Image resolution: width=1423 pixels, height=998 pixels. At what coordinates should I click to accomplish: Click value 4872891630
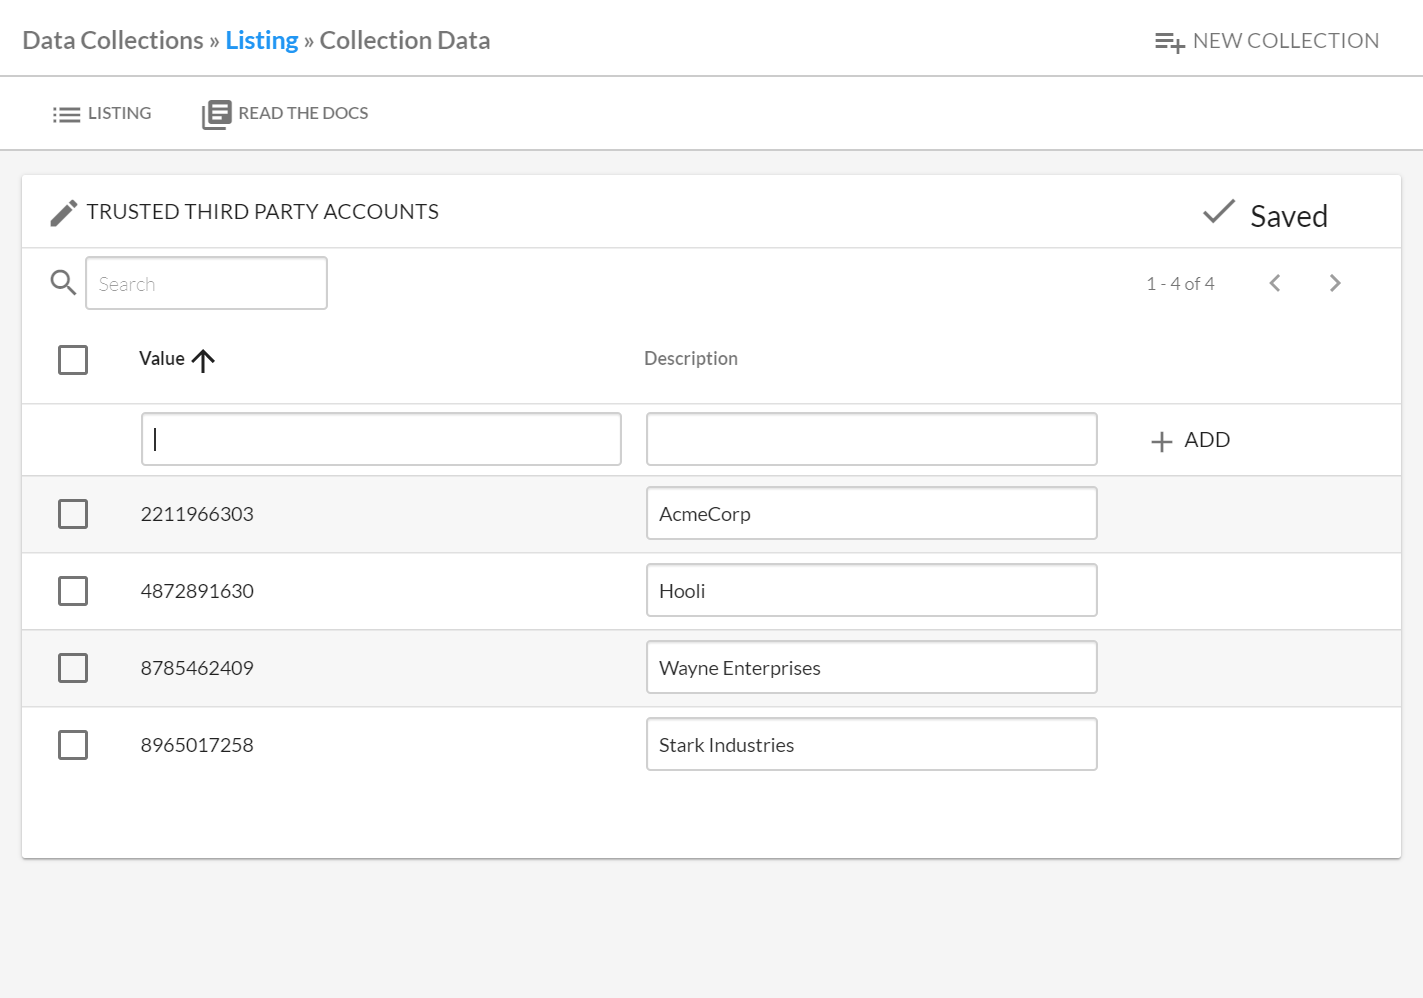(x=197, y=591)
